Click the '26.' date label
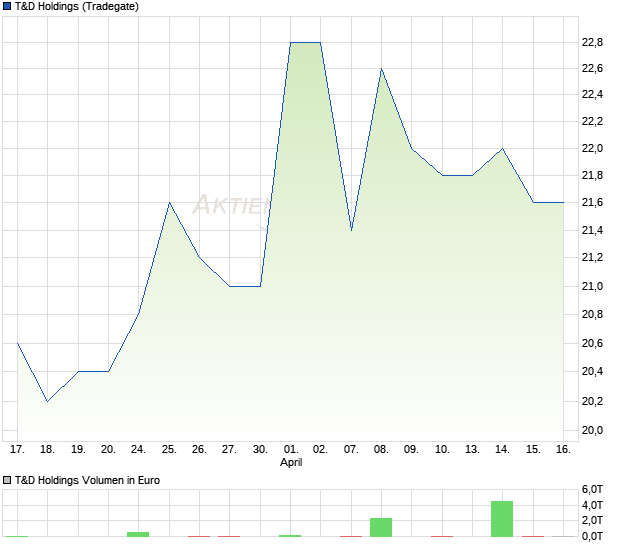 [199, 450]
